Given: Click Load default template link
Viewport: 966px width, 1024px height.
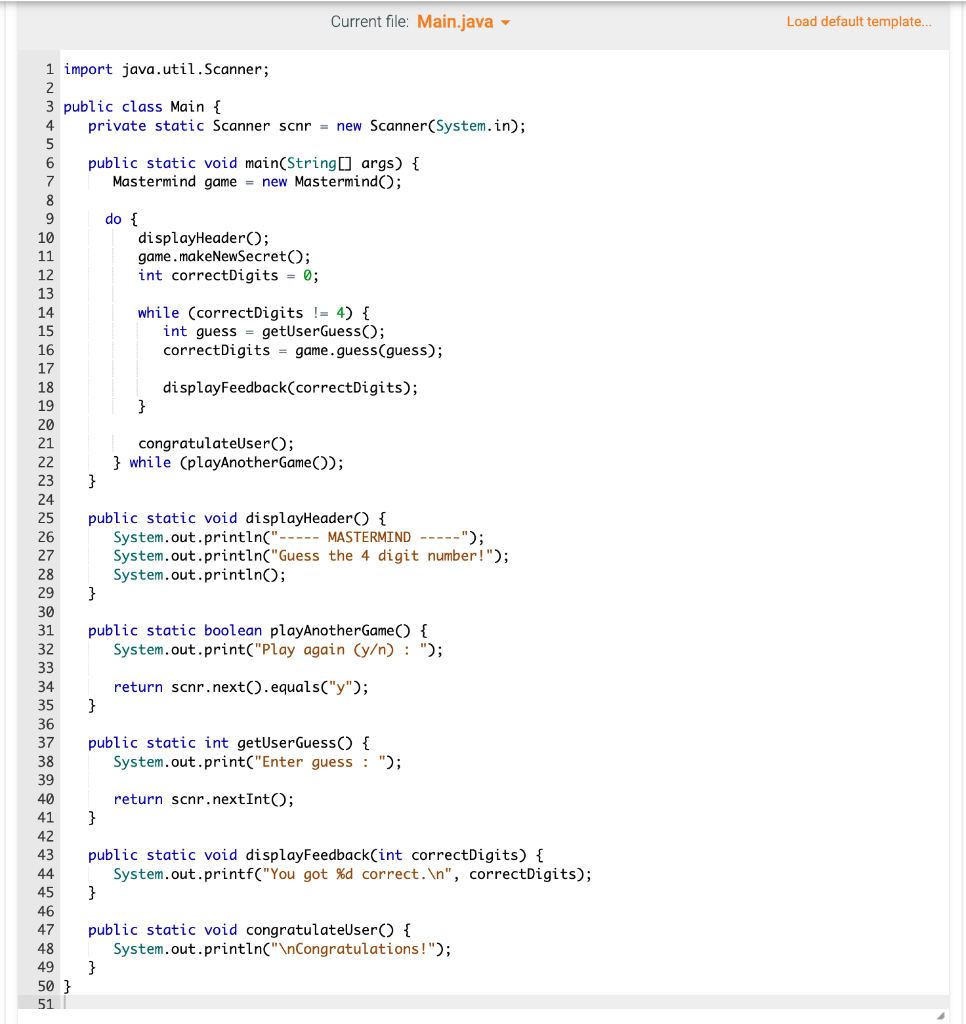Looking at the screenshot, I should 858,21.
